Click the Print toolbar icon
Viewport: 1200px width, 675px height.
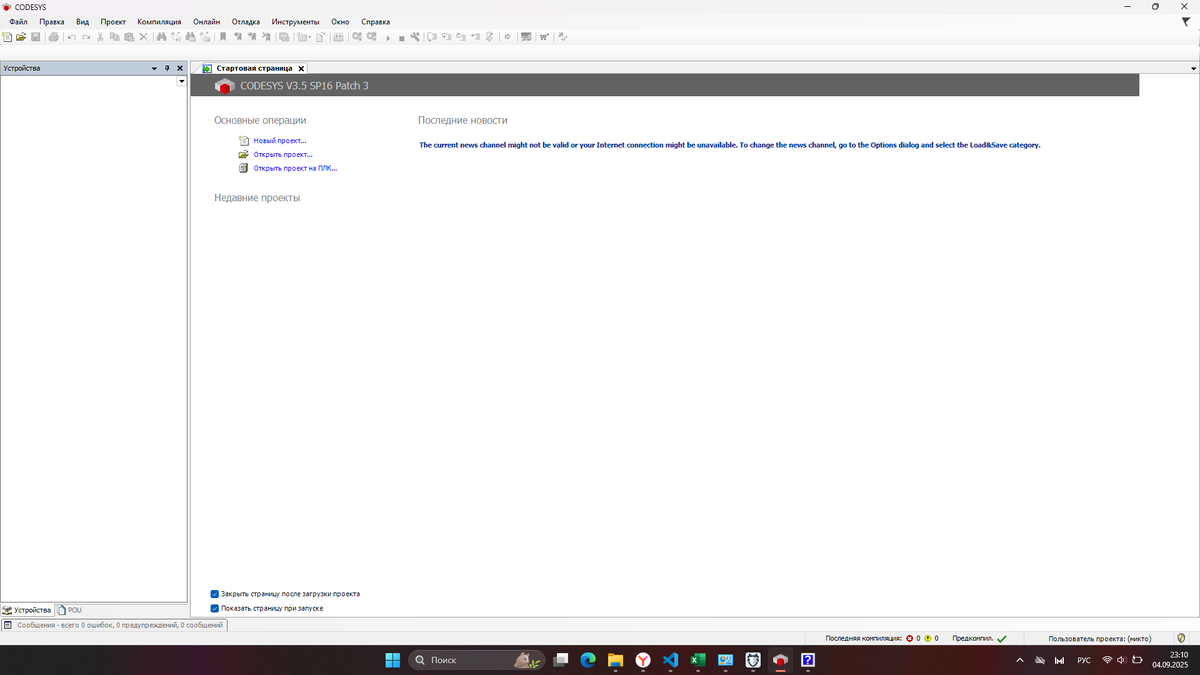point(54,37)
